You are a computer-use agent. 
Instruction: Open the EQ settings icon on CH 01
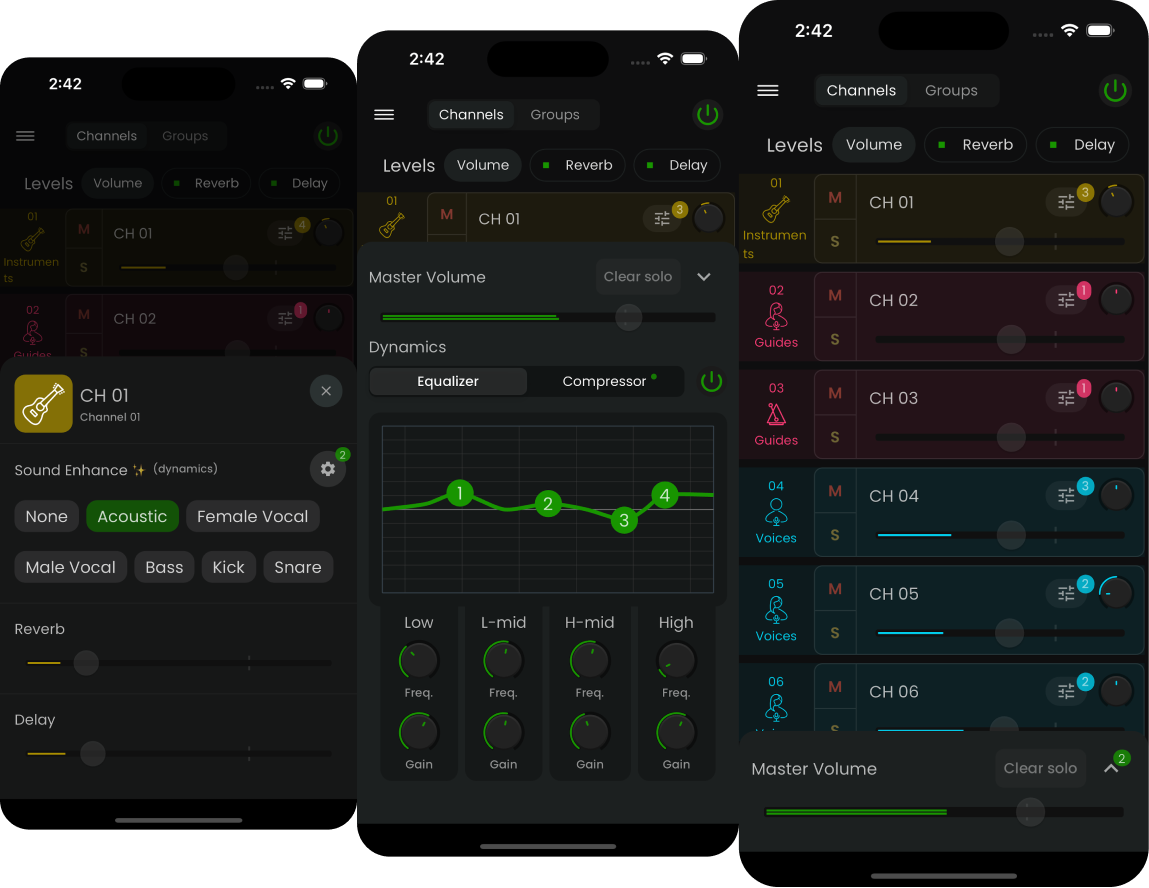[x=1066, y=201]
